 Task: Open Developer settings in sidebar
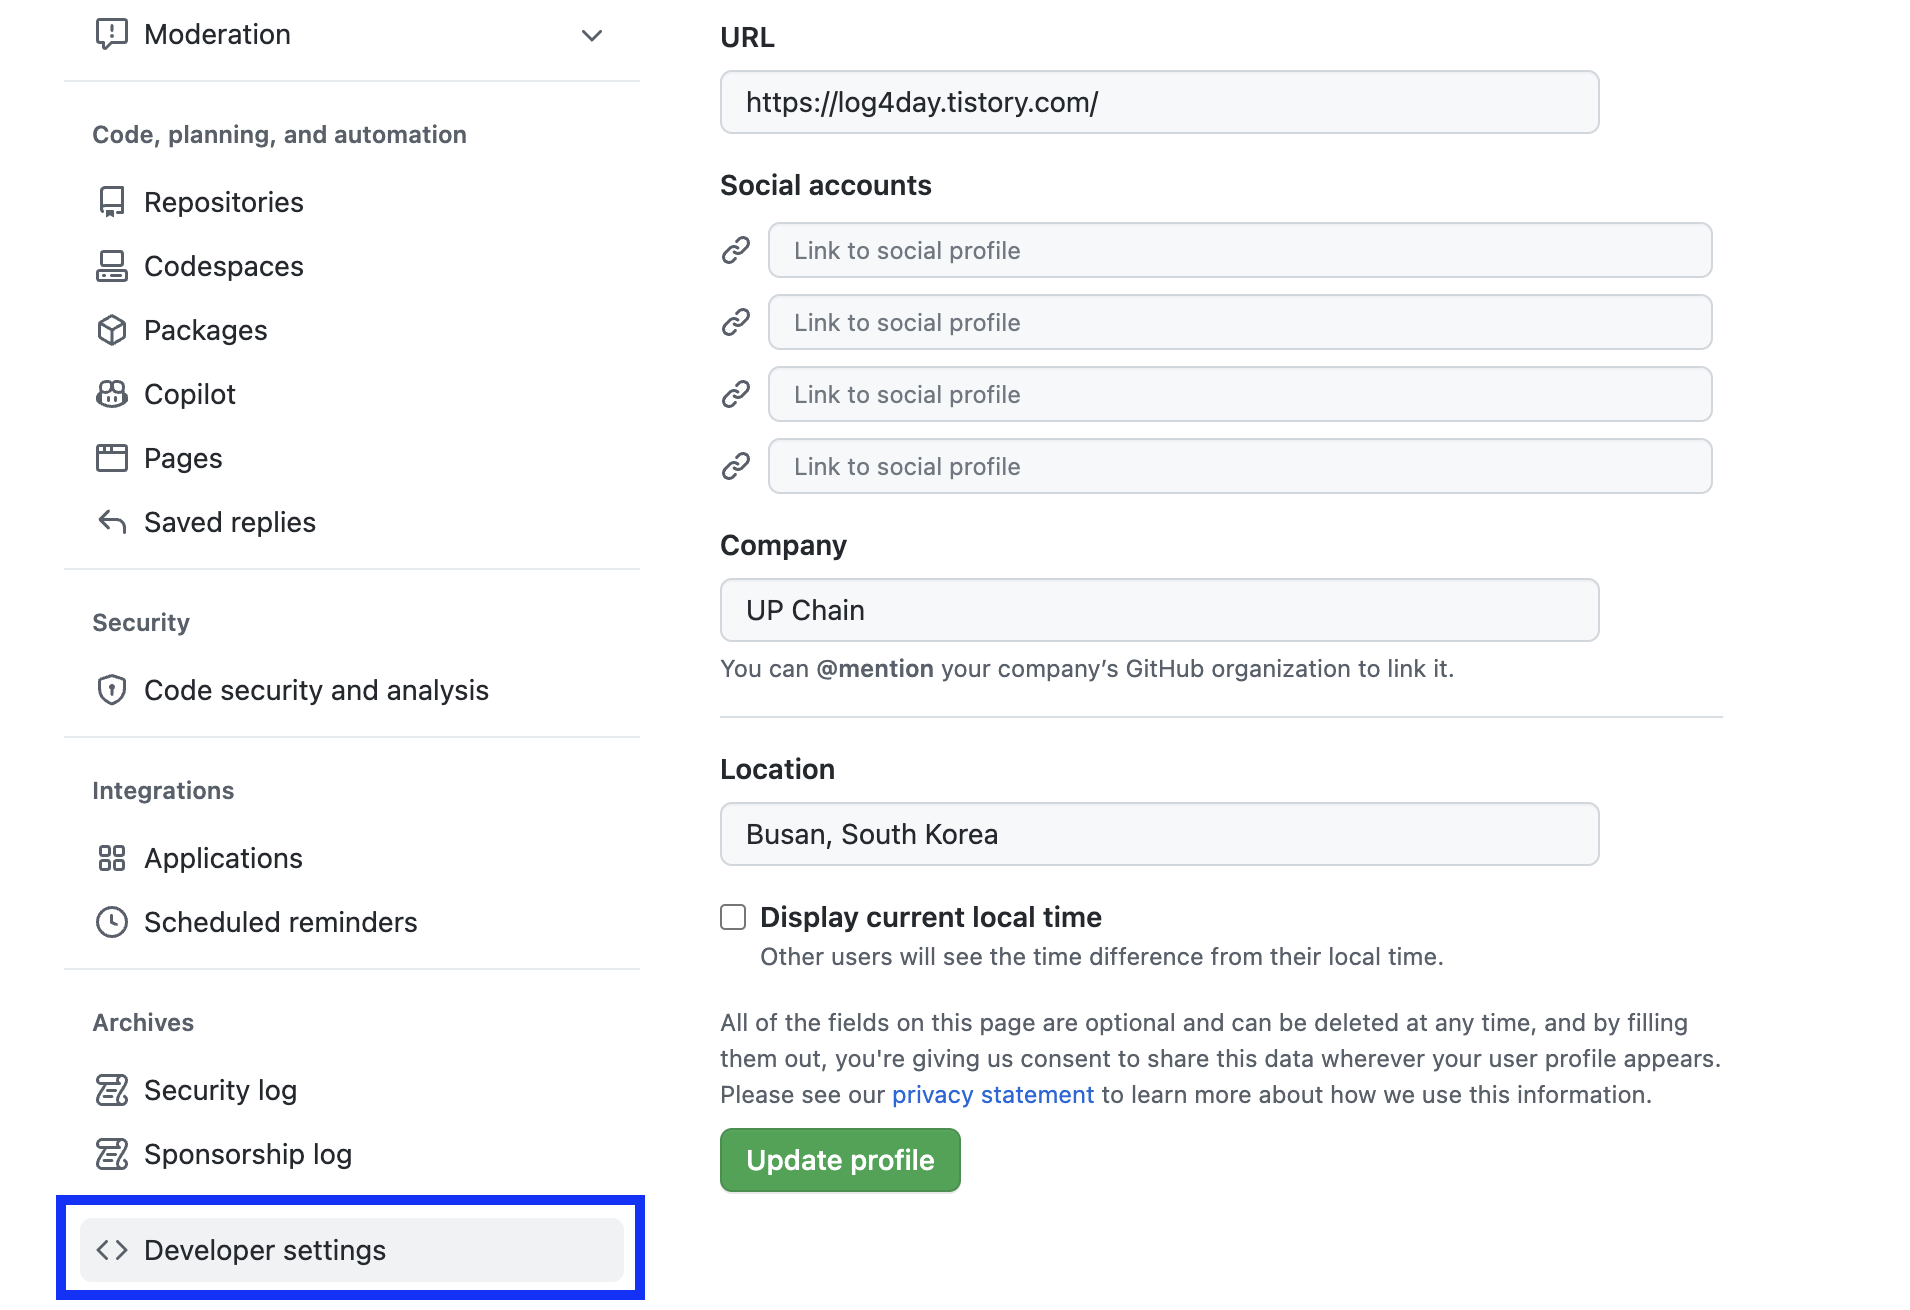(x=265, y=1250)
